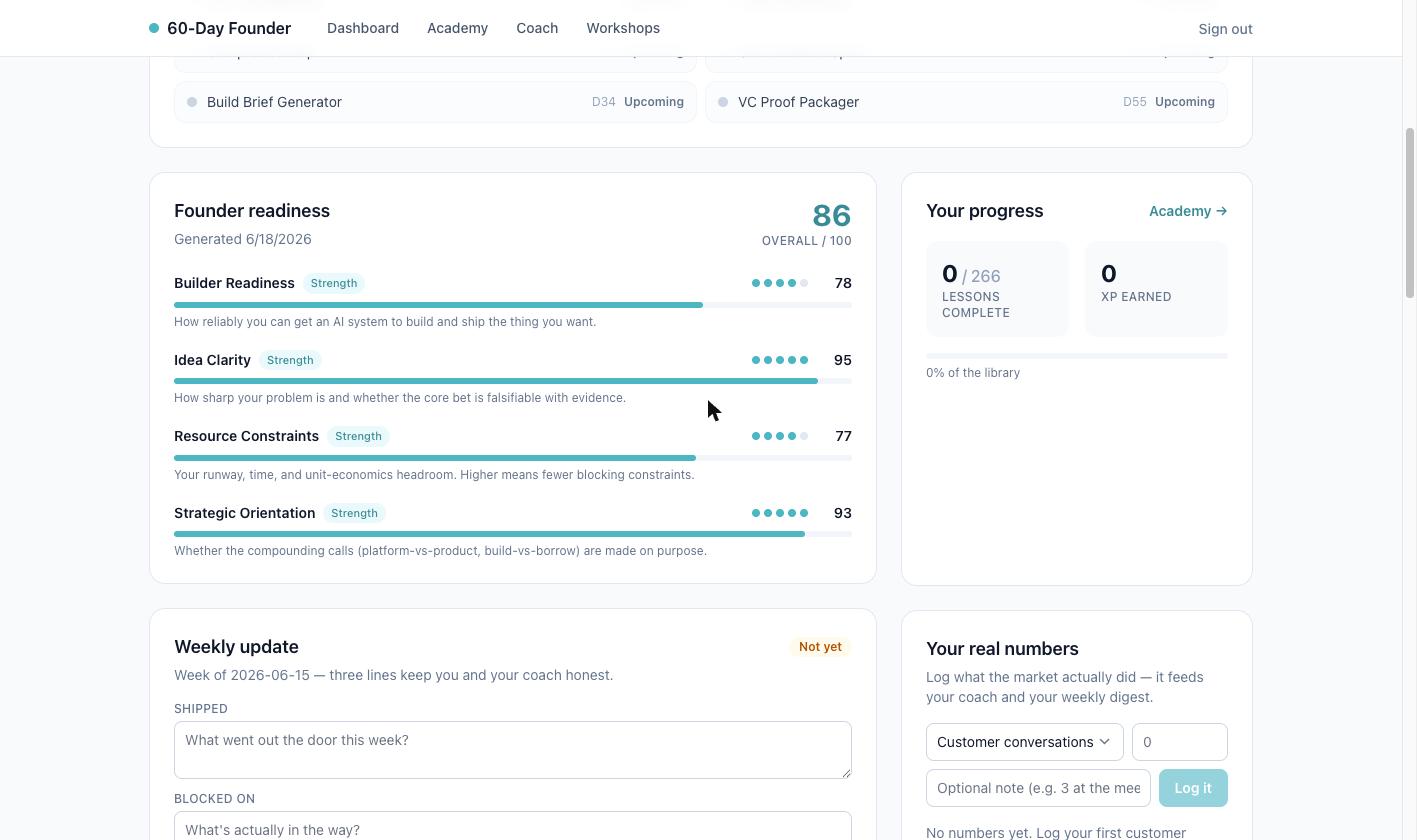Click the Builder Readiness dot rating
Screen dimensions: 1417x840
click(780, 283)
